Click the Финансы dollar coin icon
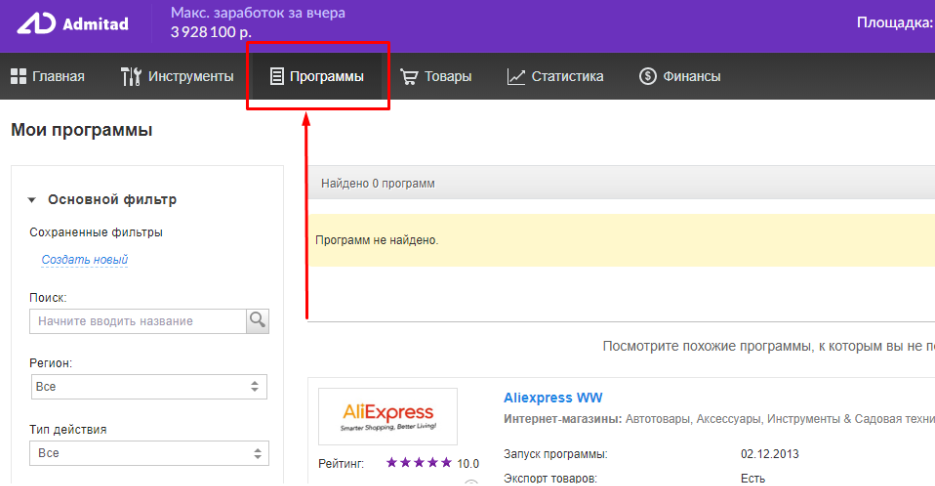 (x=647, y=76)
